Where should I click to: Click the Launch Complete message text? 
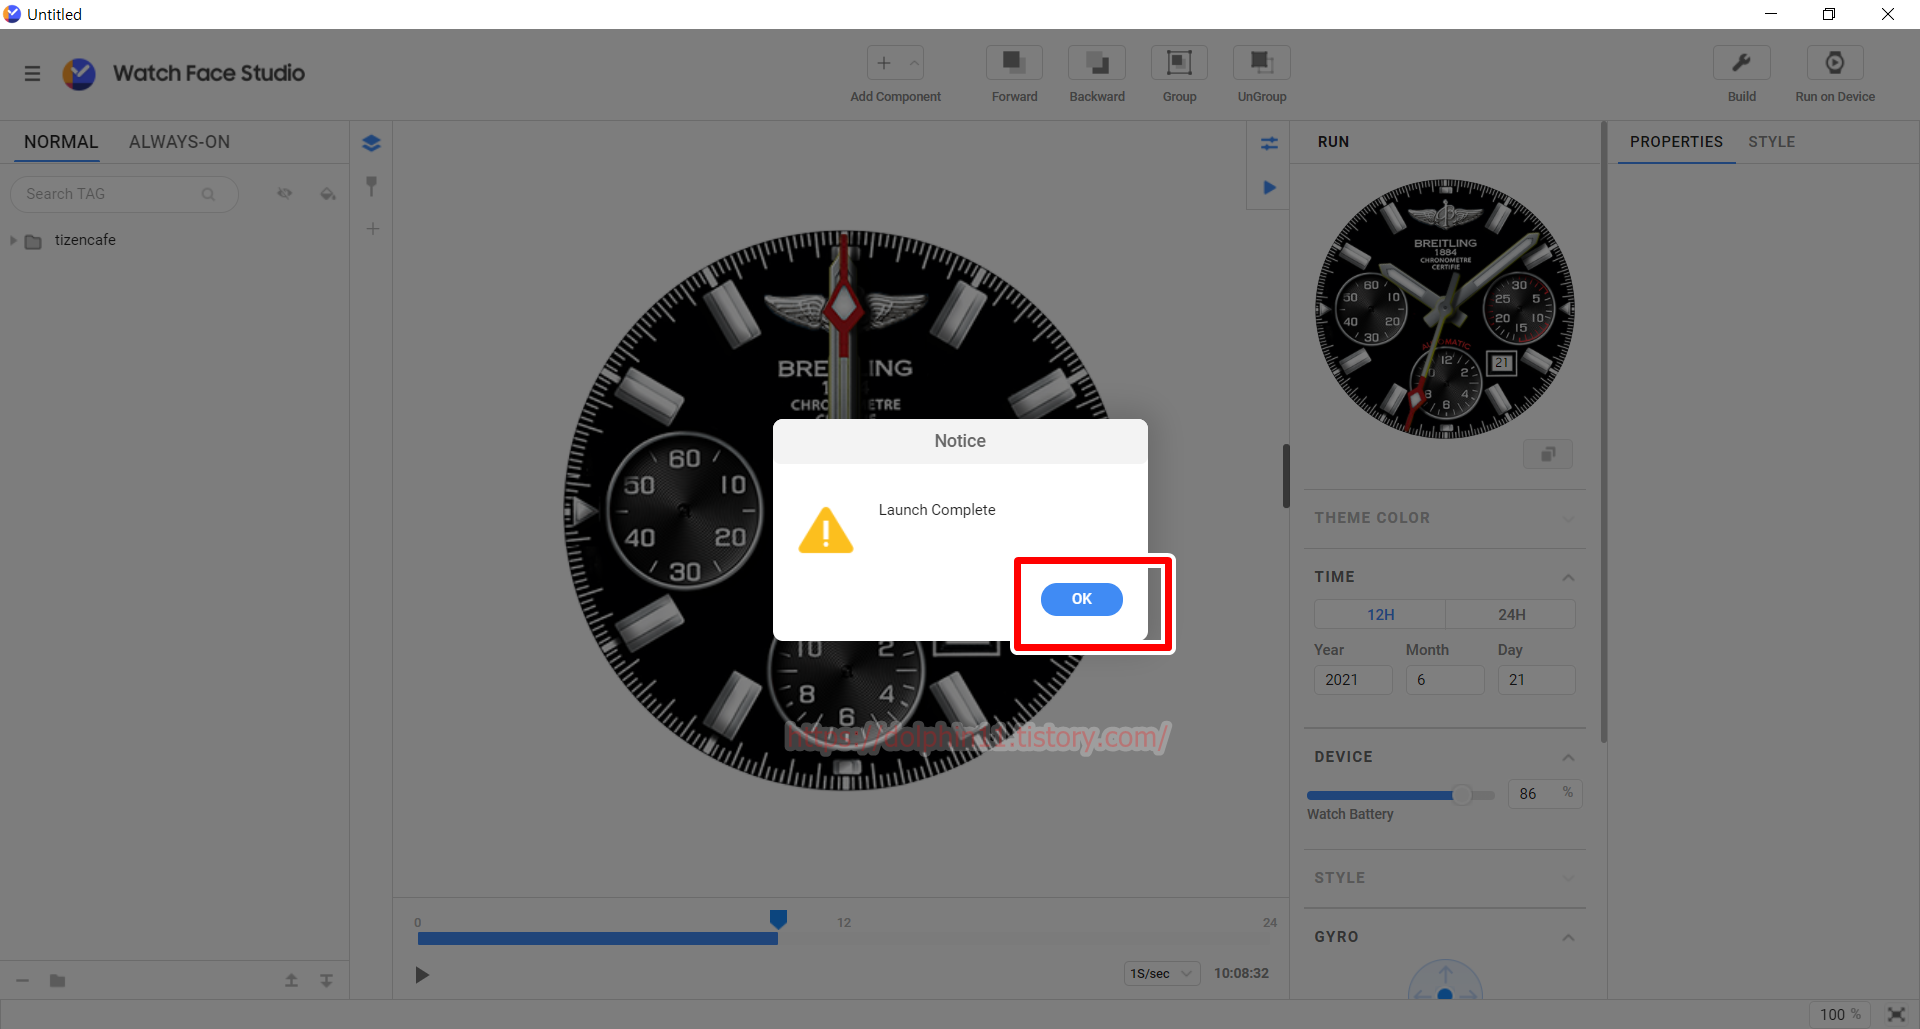pyautogui.click(x=937, y=510)
